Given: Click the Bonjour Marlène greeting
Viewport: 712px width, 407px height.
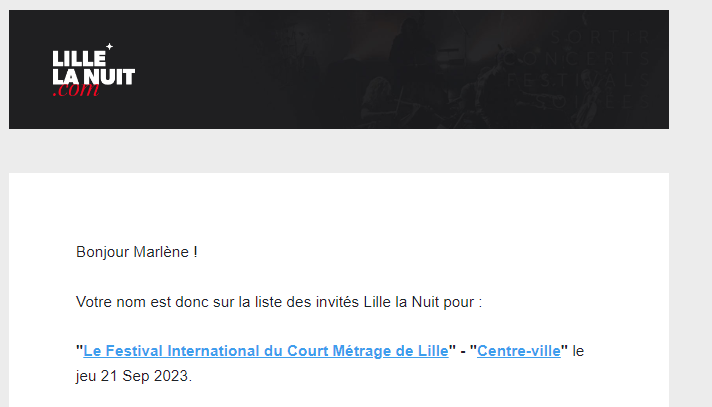Looking at the screenshot, I should click(137, 252).
